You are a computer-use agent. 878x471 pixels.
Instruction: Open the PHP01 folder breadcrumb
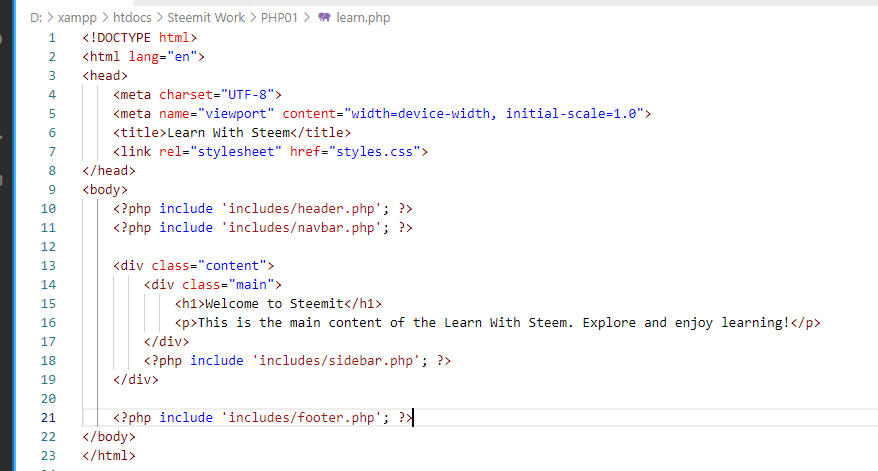point(279,18)
